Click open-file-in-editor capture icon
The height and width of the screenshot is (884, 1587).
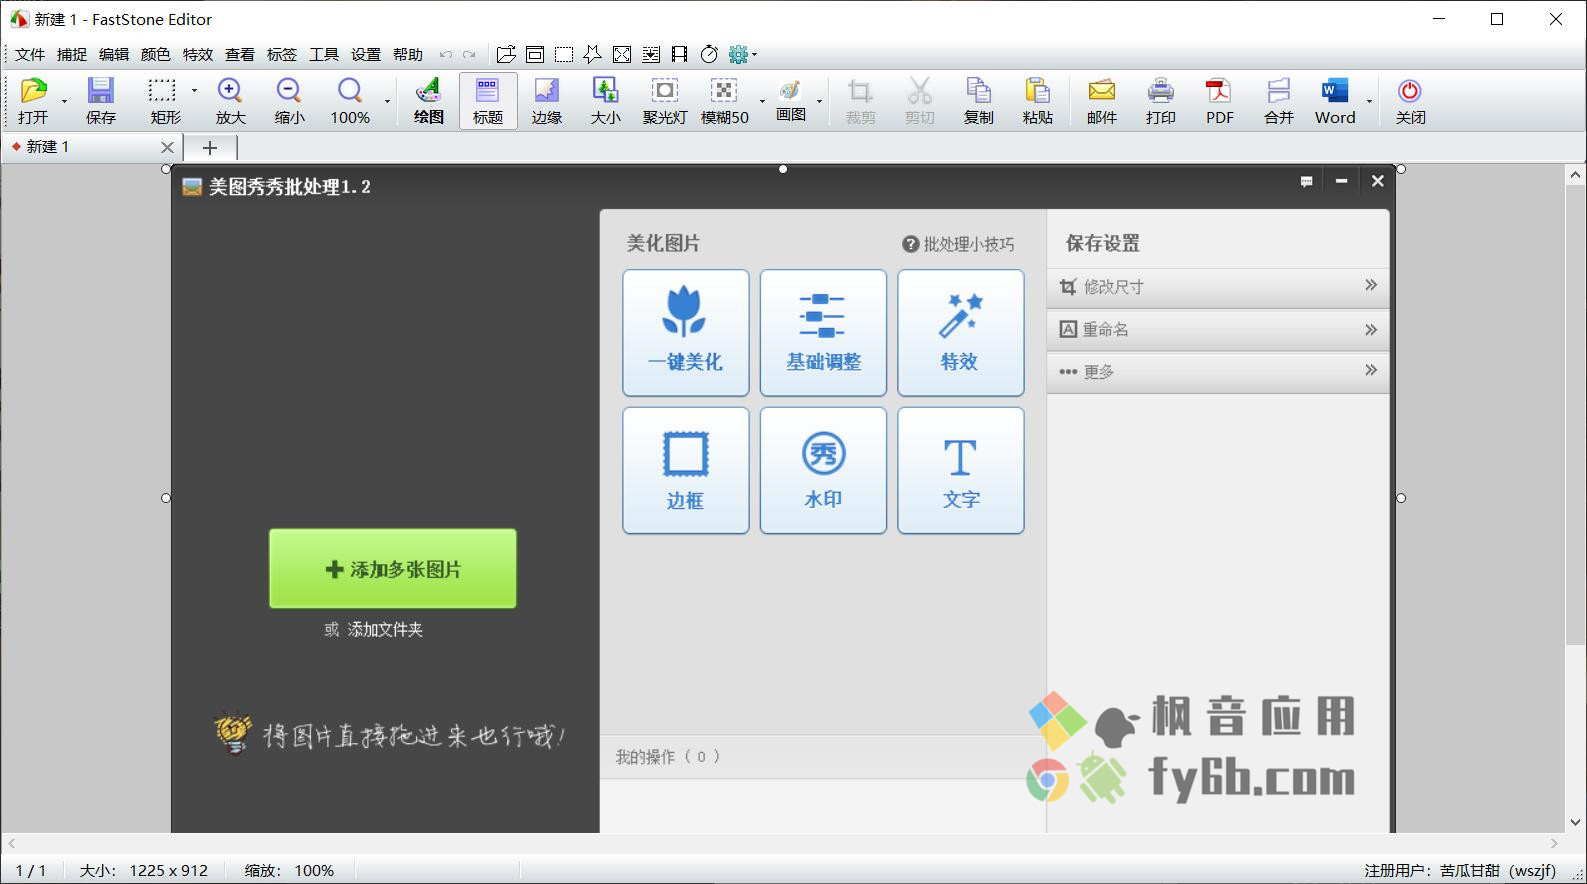click(x=506, y=54)
